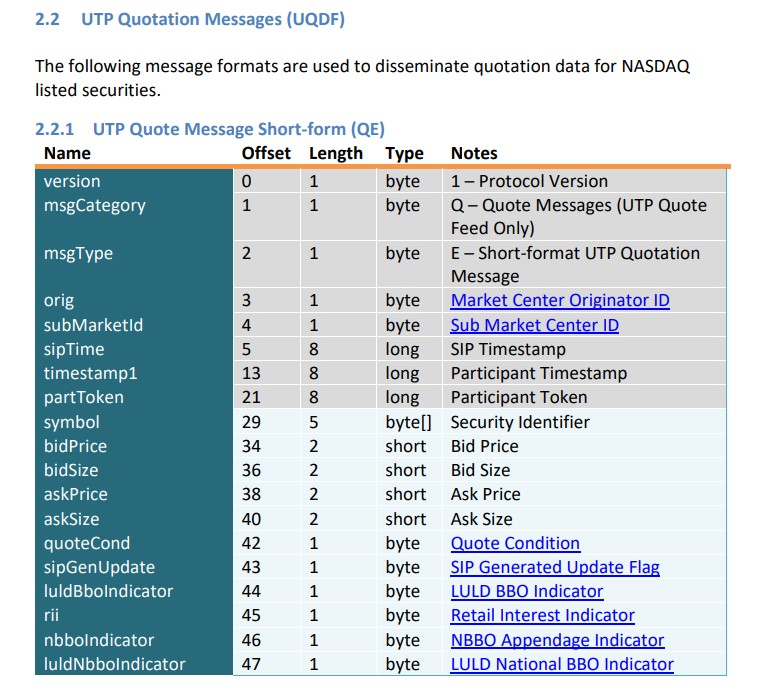Image resolution: width=757 pixels, height=696 pixels.
Task: Open the Retail Interest Indicator link
Action: pyautogui.click(x=542, y=615)
